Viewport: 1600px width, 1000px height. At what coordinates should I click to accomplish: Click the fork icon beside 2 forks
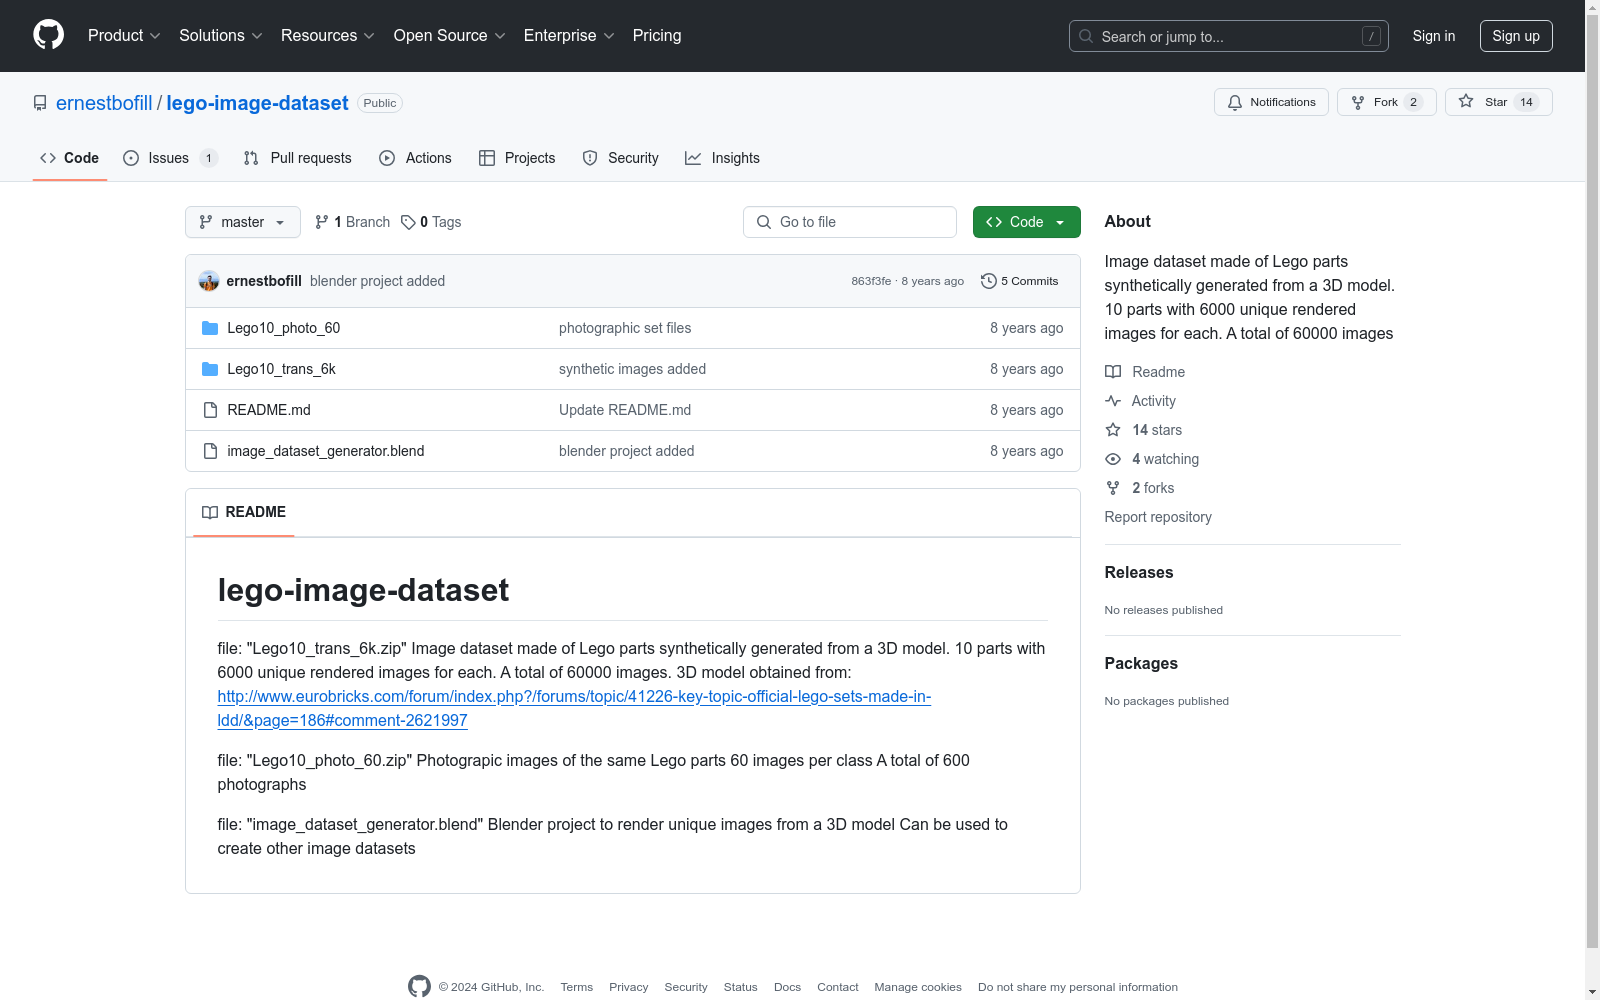pyautogui.click(x=1113, y=488)
